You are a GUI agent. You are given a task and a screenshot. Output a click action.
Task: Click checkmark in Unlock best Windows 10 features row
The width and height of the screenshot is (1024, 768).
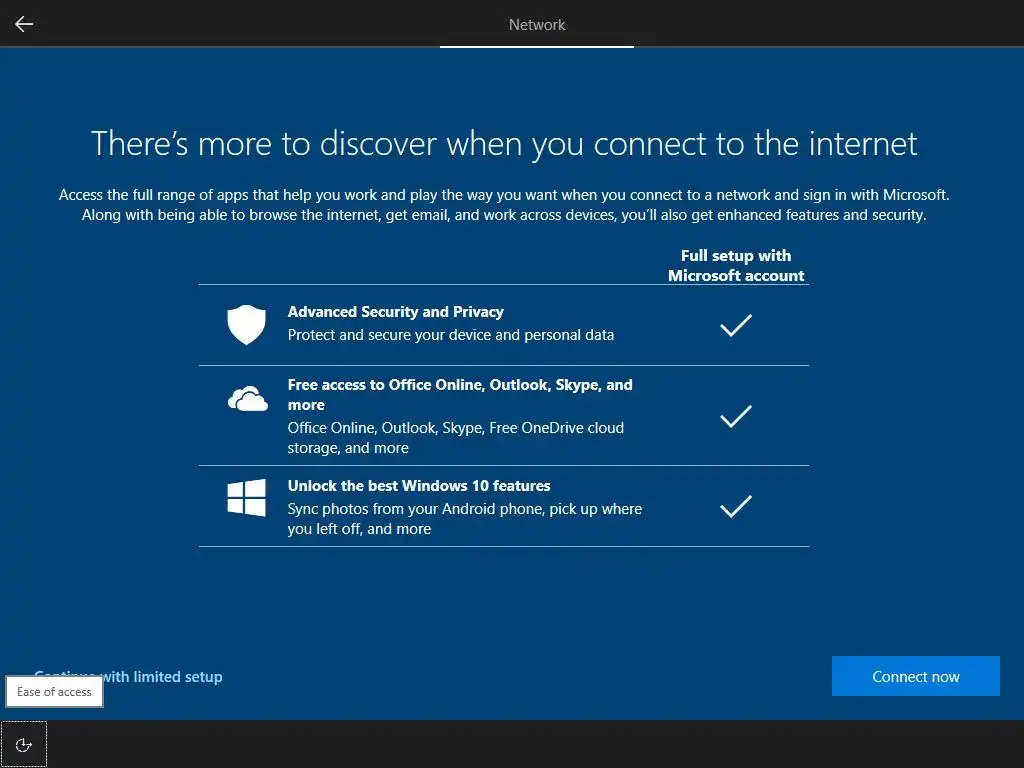coord(736,506)
